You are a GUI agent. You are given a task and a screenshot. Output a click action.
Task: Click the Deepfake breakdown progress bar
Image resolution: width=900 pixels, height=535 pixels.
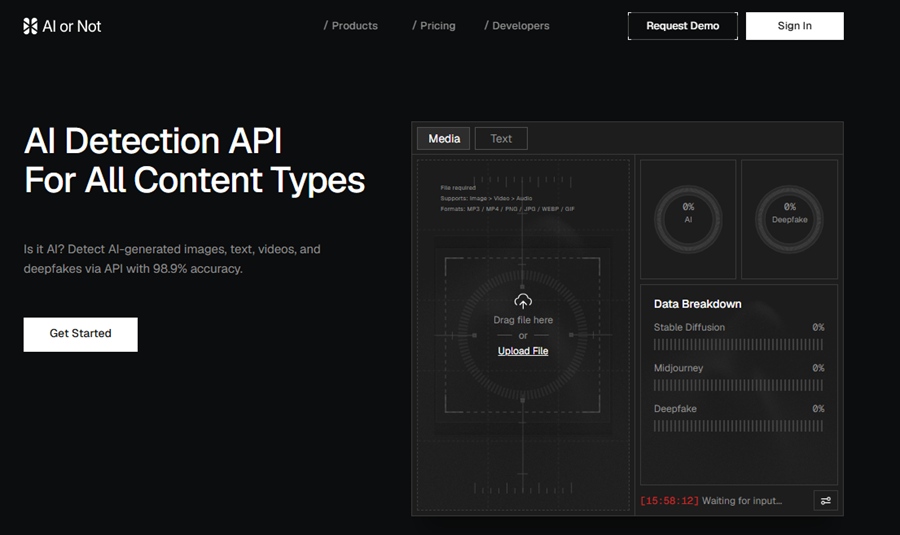[738, 426]
